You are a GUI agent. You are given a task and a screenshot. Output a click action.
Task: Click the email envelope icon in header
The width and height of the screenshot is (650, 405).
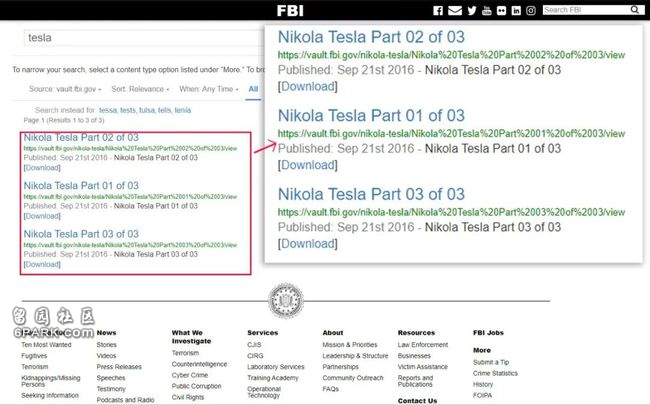point(455,10)
